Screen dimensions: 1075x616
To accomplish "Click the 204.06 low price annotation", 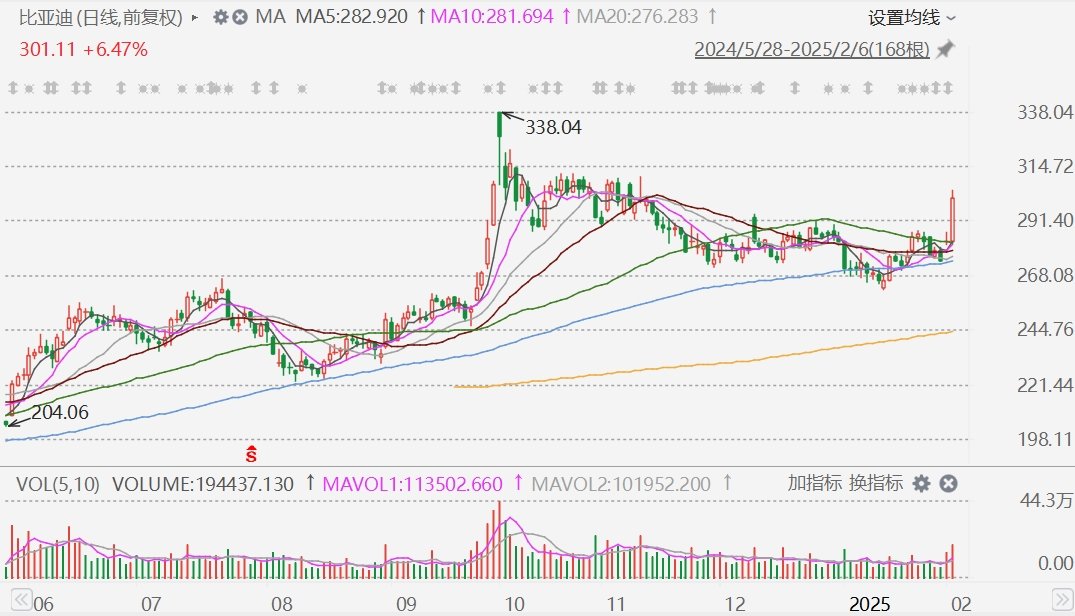I will (x=59, y=412).
